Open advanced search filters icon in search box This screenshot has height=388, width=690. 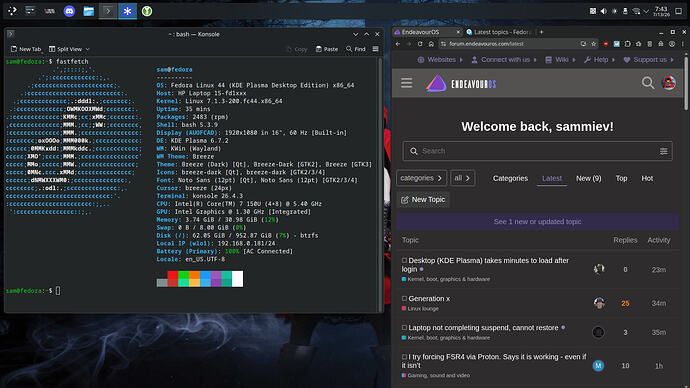pyautogui.click(x=663, y=151)
